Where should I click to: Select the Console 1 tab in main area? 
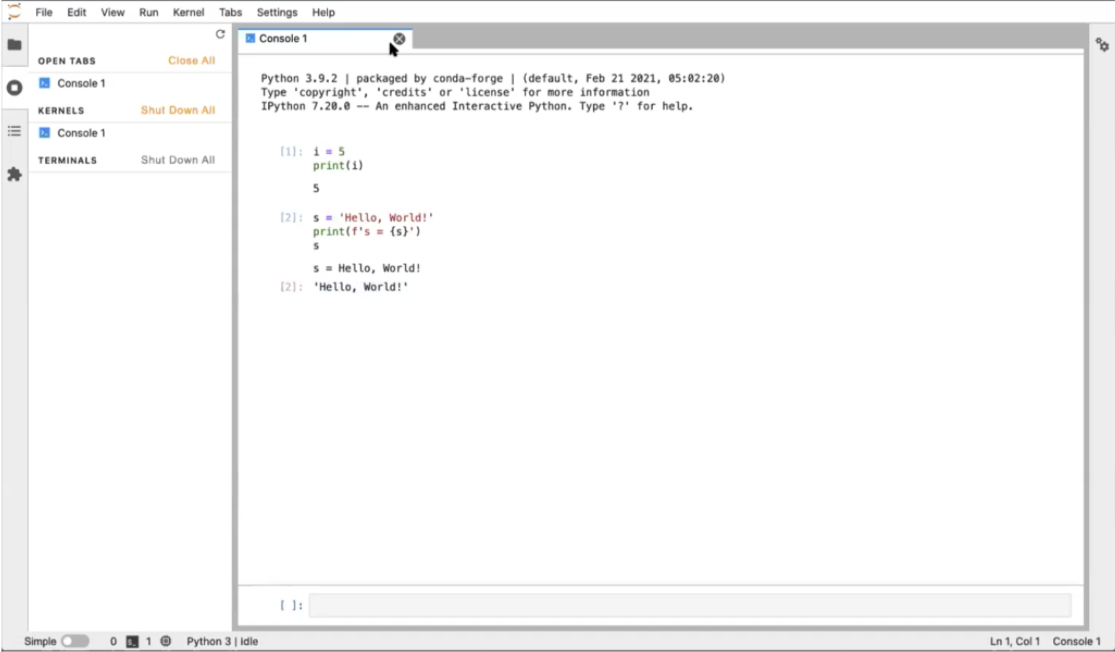(283, 39)
